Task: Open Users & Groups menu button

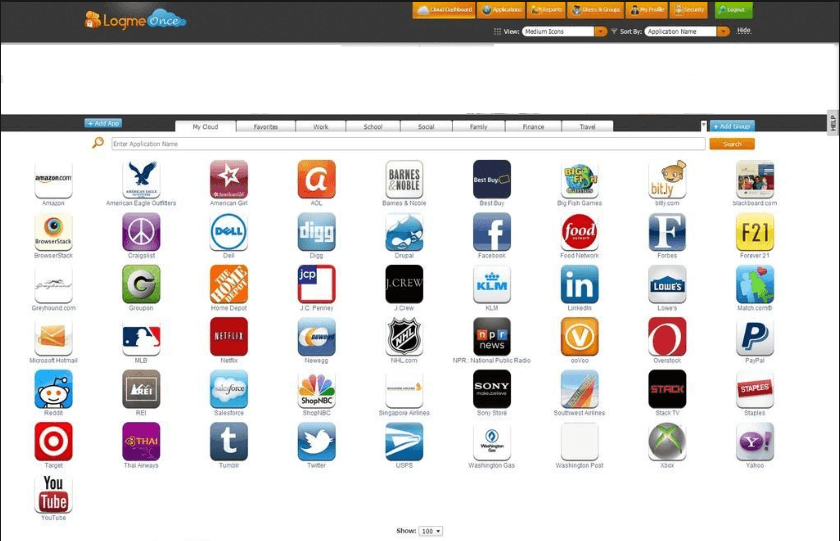Action: (596, 10)
